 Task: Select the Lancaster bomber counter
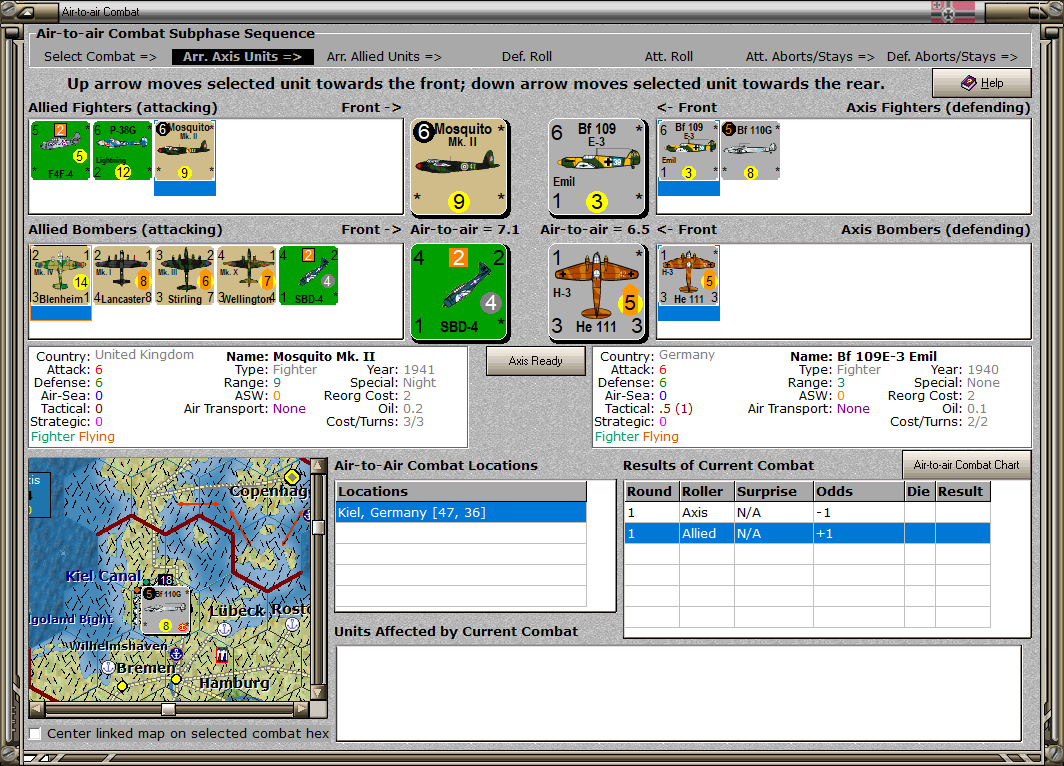122,275
